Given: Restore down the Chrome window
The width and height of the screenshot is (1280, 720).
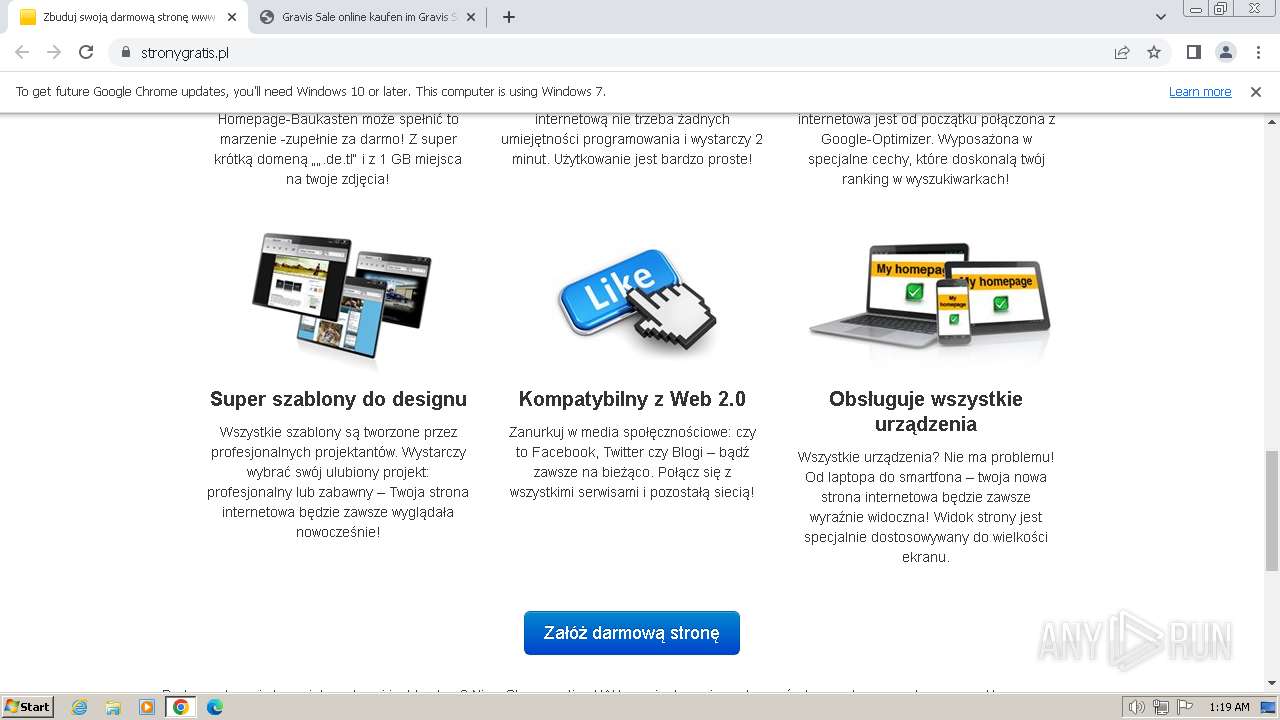Looking at the screenshot, I should pos(1221,8).
